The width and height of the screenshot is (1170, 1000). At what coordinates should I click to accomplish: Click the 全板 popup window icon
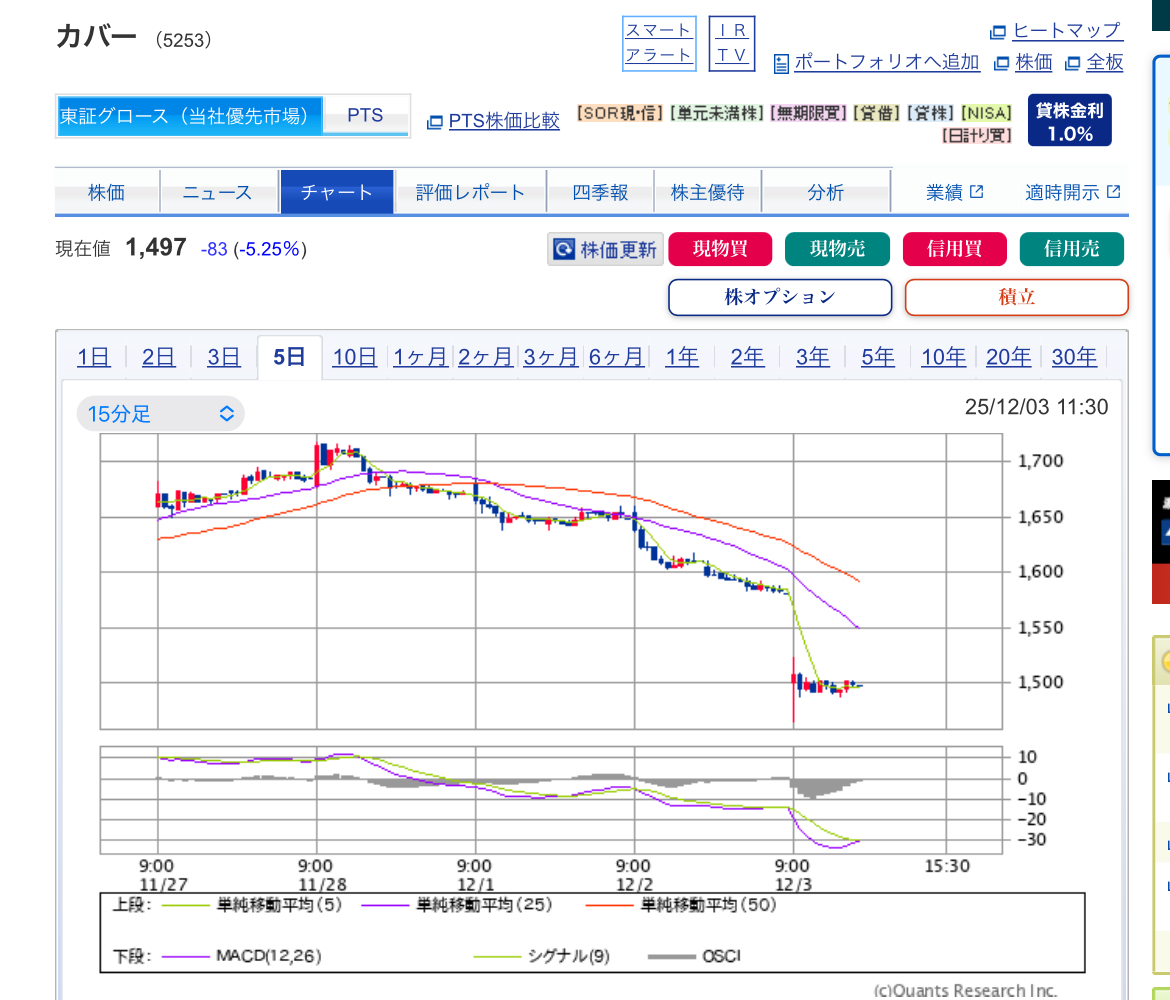point(1072,63)
